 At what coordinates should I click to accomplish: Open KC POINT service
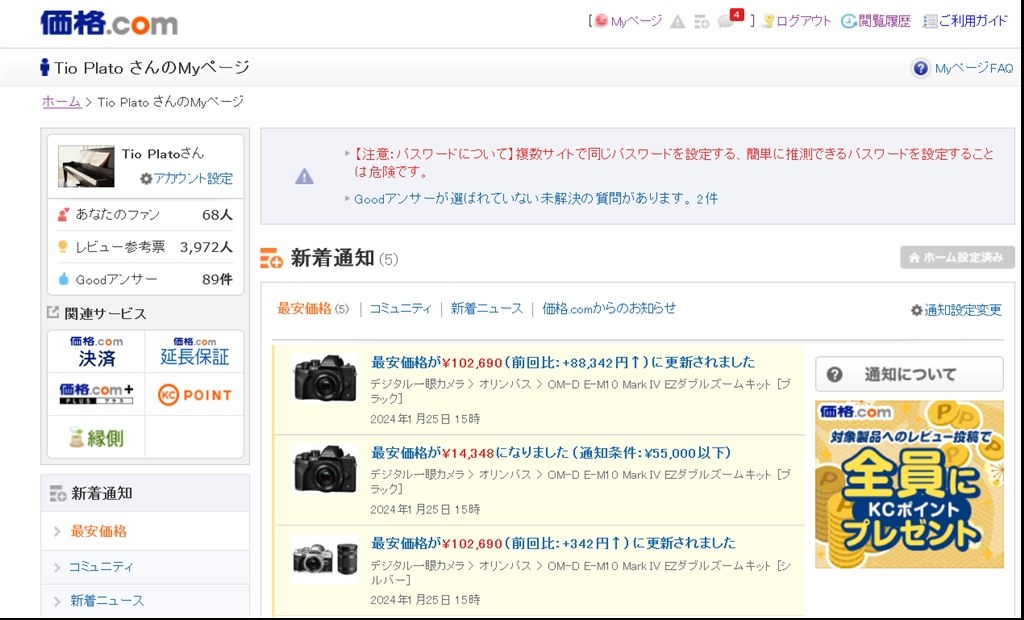[195, 395]
